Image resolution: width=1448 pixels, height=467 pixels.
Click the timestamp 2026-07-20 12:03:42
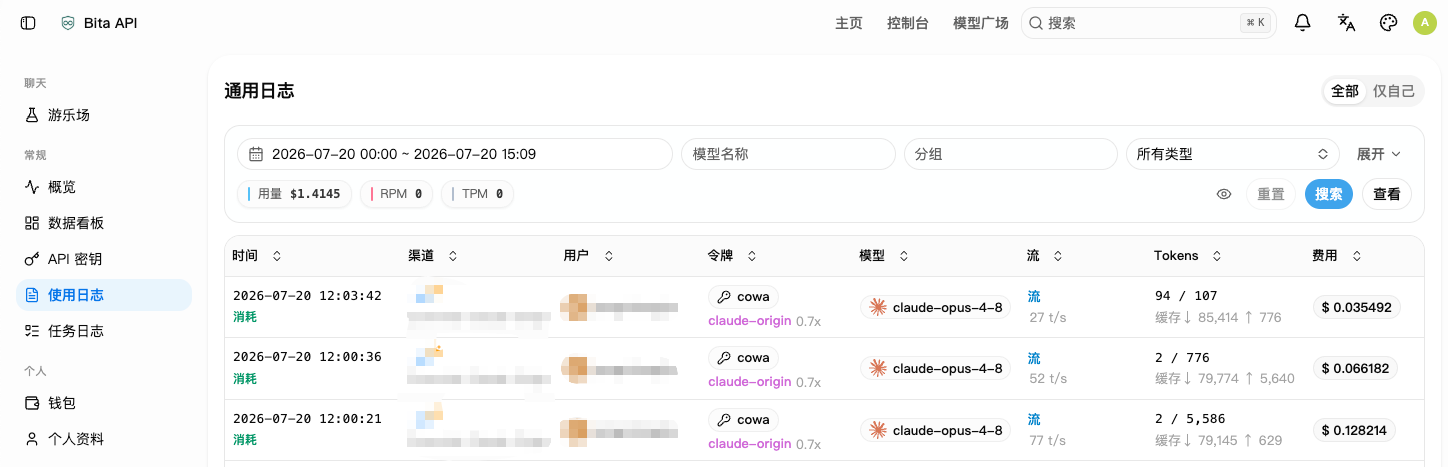pos(307,296)
